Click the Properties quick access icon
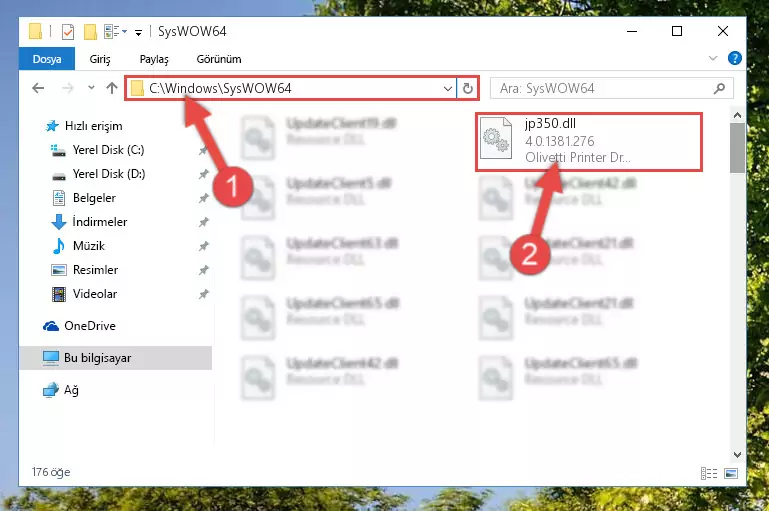The width and height of the screenshot is (769, 511). click(68, 32)
